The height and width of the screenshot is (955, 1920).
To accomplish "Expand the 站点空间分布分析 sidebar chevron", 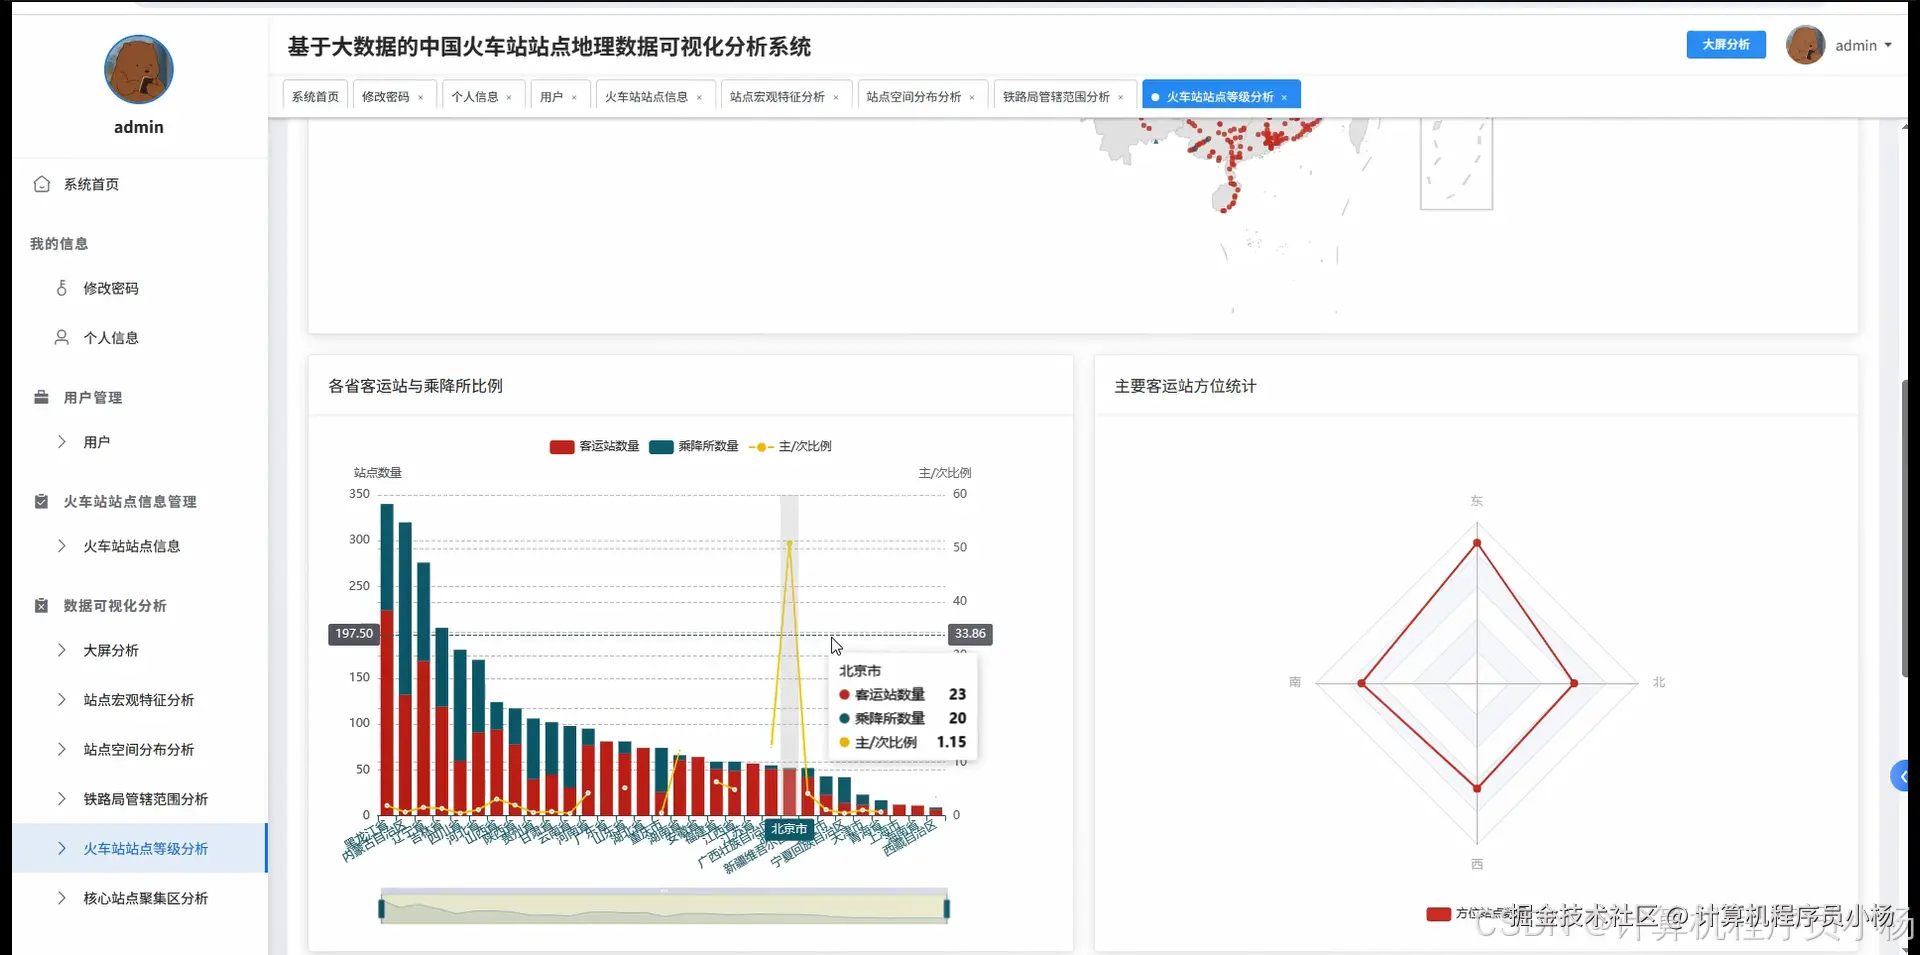I will click(x=62, y=749).
